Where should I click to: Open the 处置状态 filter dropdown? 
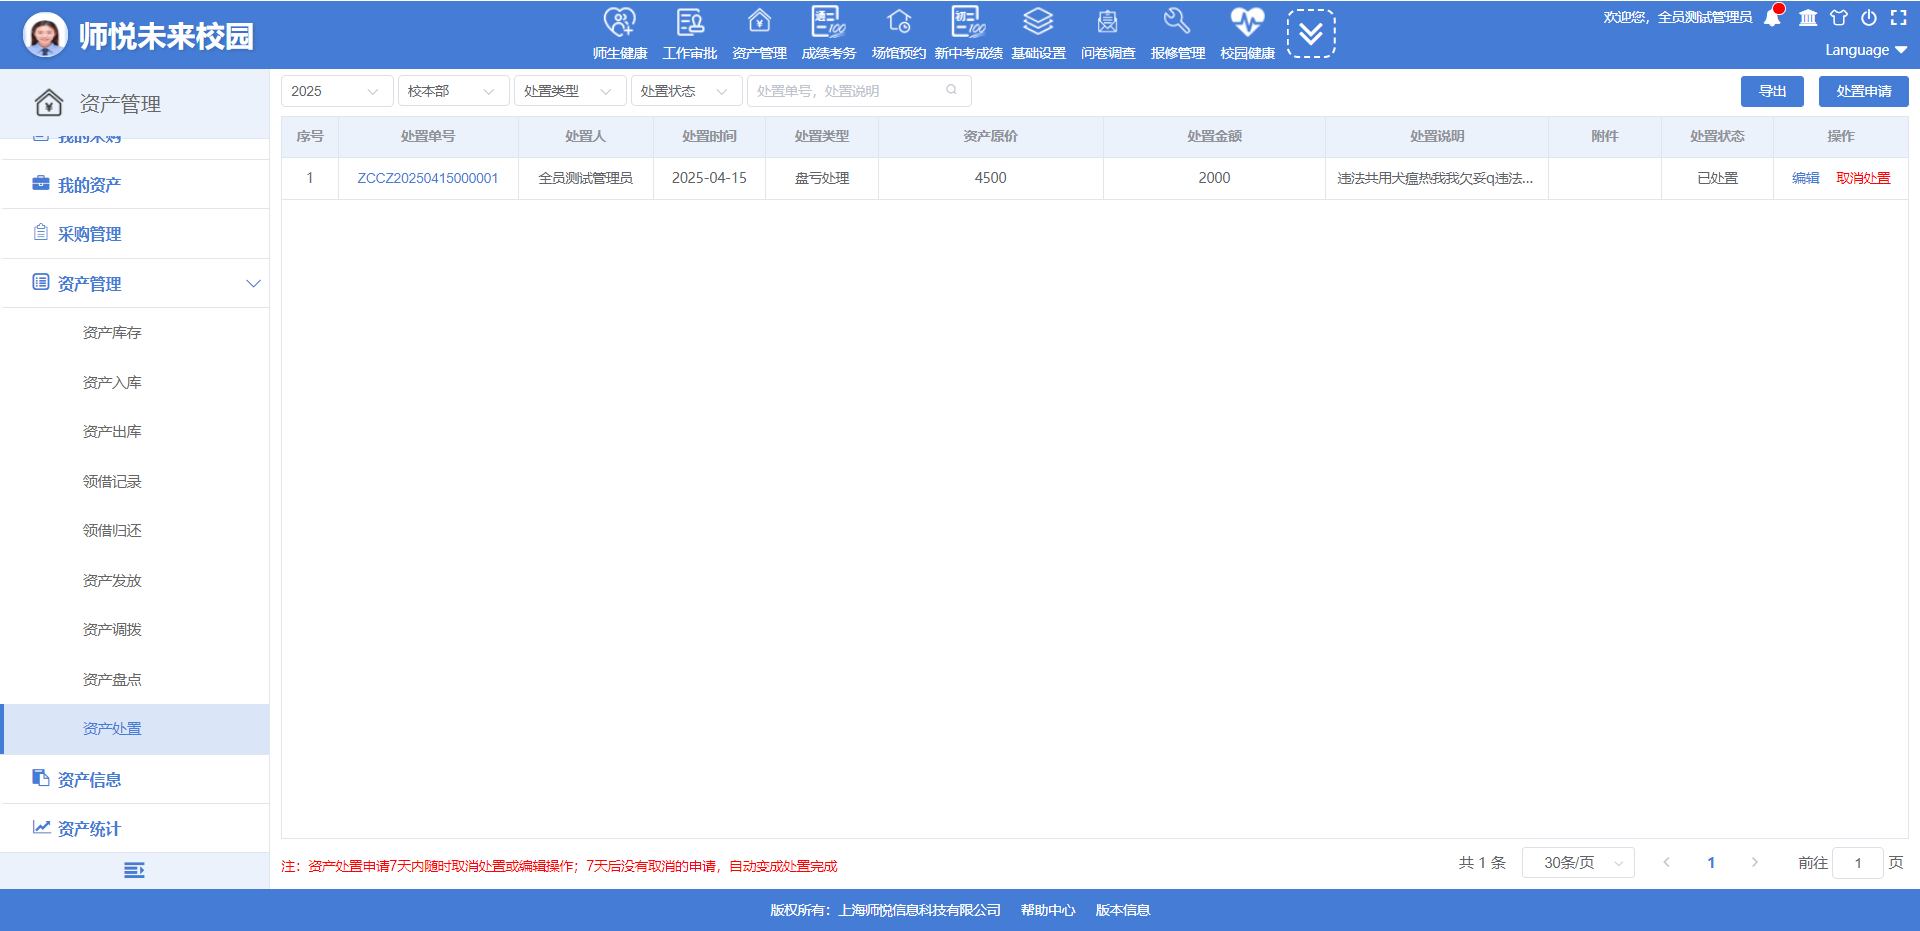click(686, 91)
